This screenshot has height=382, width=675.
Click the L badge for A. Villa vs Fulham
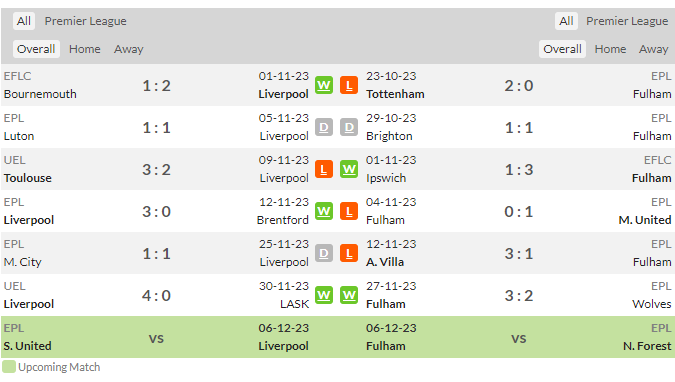click(349, 253)
